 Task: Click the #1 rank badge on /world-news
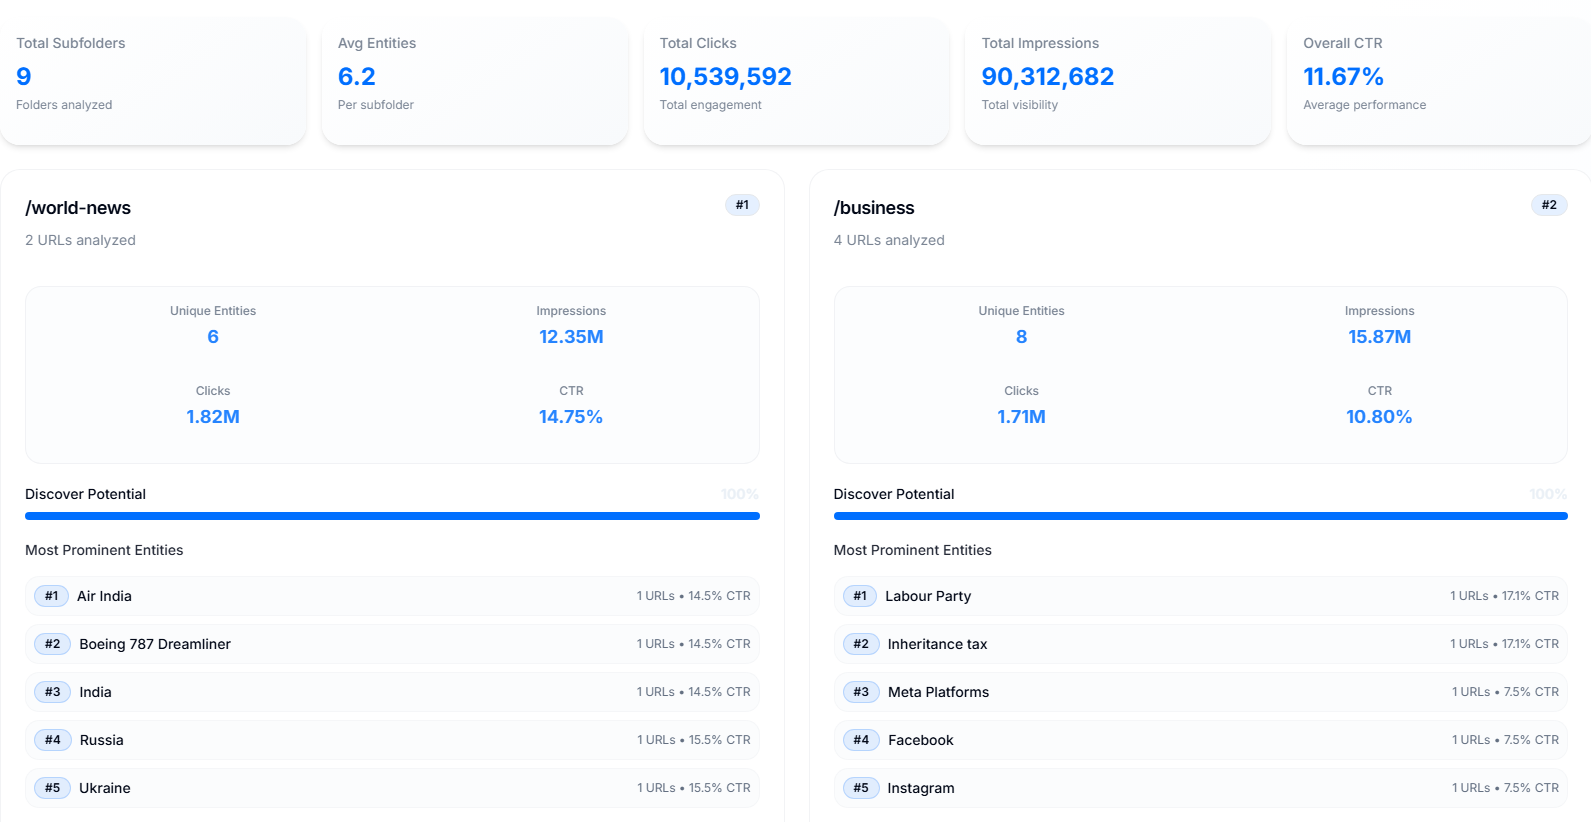742,205
